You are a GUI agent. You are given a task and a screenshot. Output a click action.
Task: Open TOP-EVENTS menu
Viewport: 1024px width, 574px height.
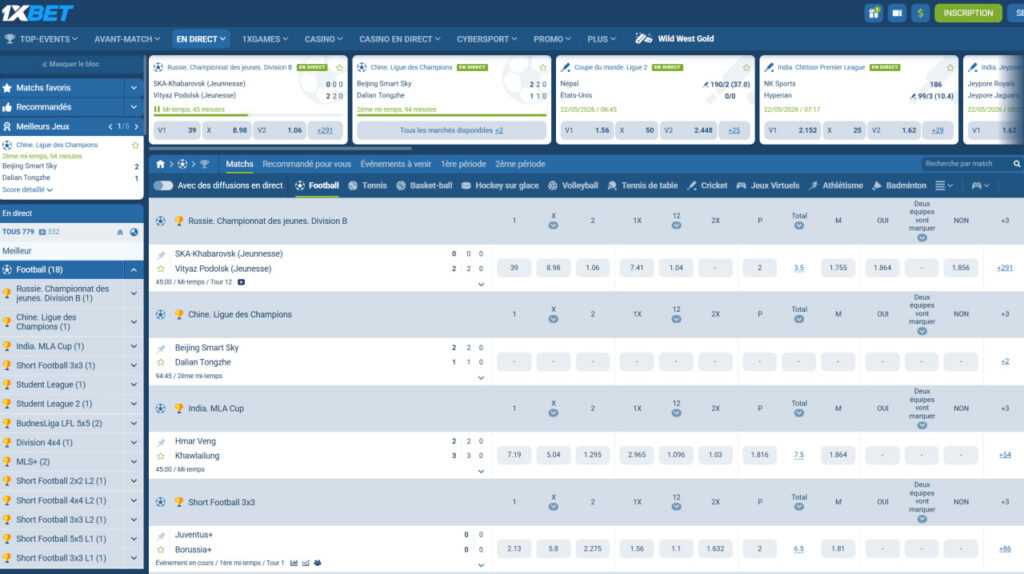(x=42, y=39)
